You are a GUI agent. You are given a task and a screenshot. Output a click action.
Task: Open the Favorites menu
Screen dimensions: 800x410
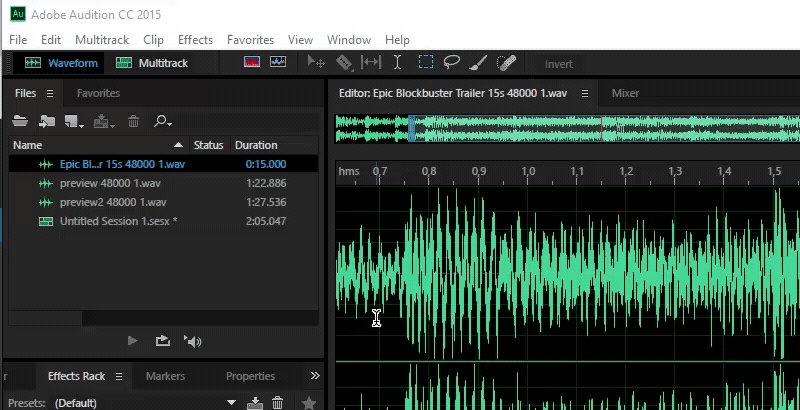tap(251, 40)
